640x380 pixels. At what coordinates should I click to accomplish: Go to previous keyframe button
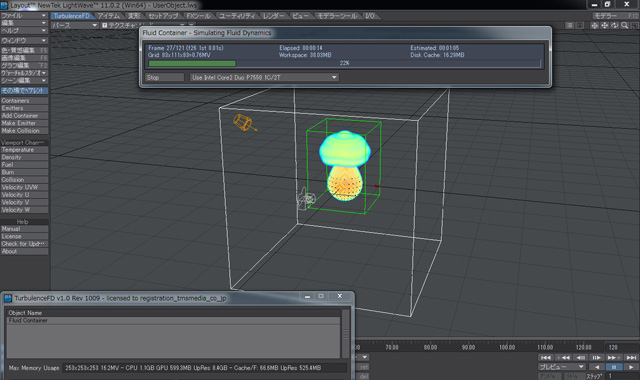pyautogui.click(x=563, y=358)
